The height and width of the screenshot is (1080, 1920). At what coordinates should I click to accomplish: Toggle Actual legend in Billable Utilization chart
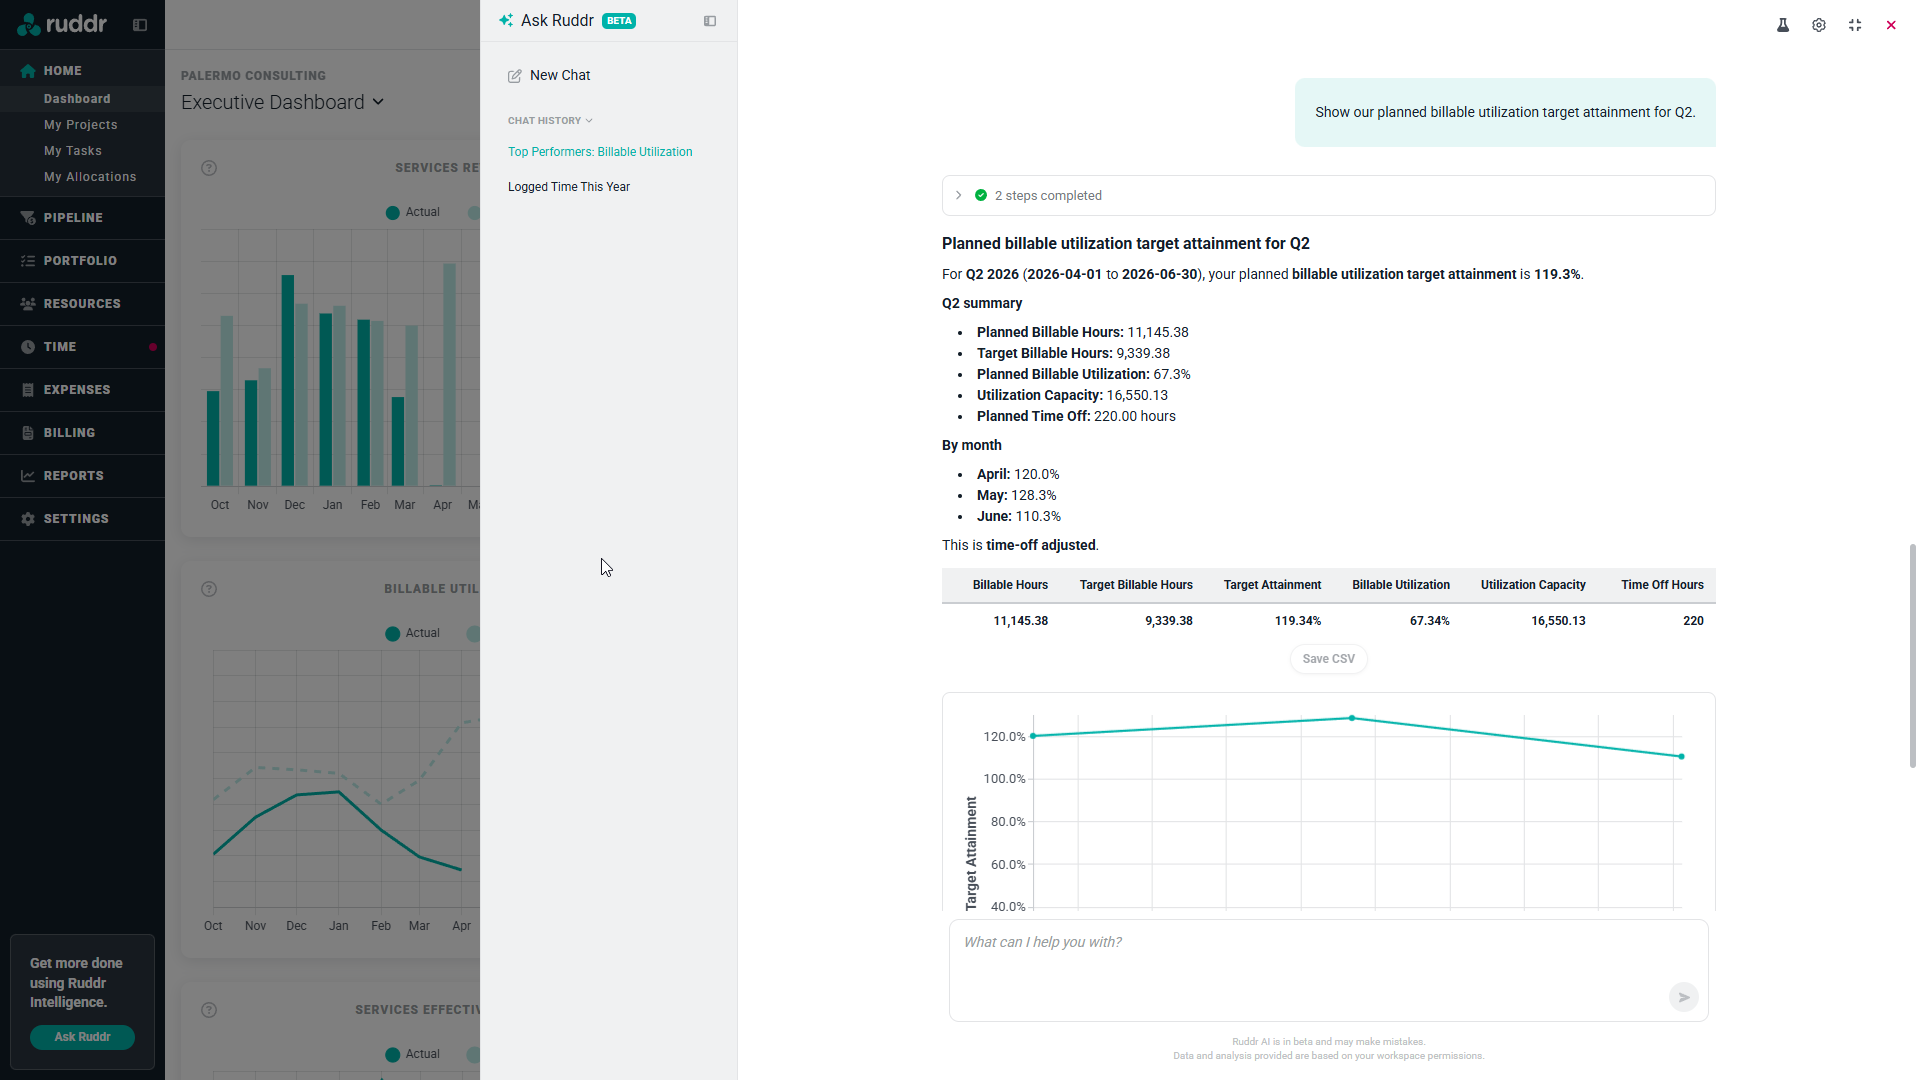click(x=413, y=633)
